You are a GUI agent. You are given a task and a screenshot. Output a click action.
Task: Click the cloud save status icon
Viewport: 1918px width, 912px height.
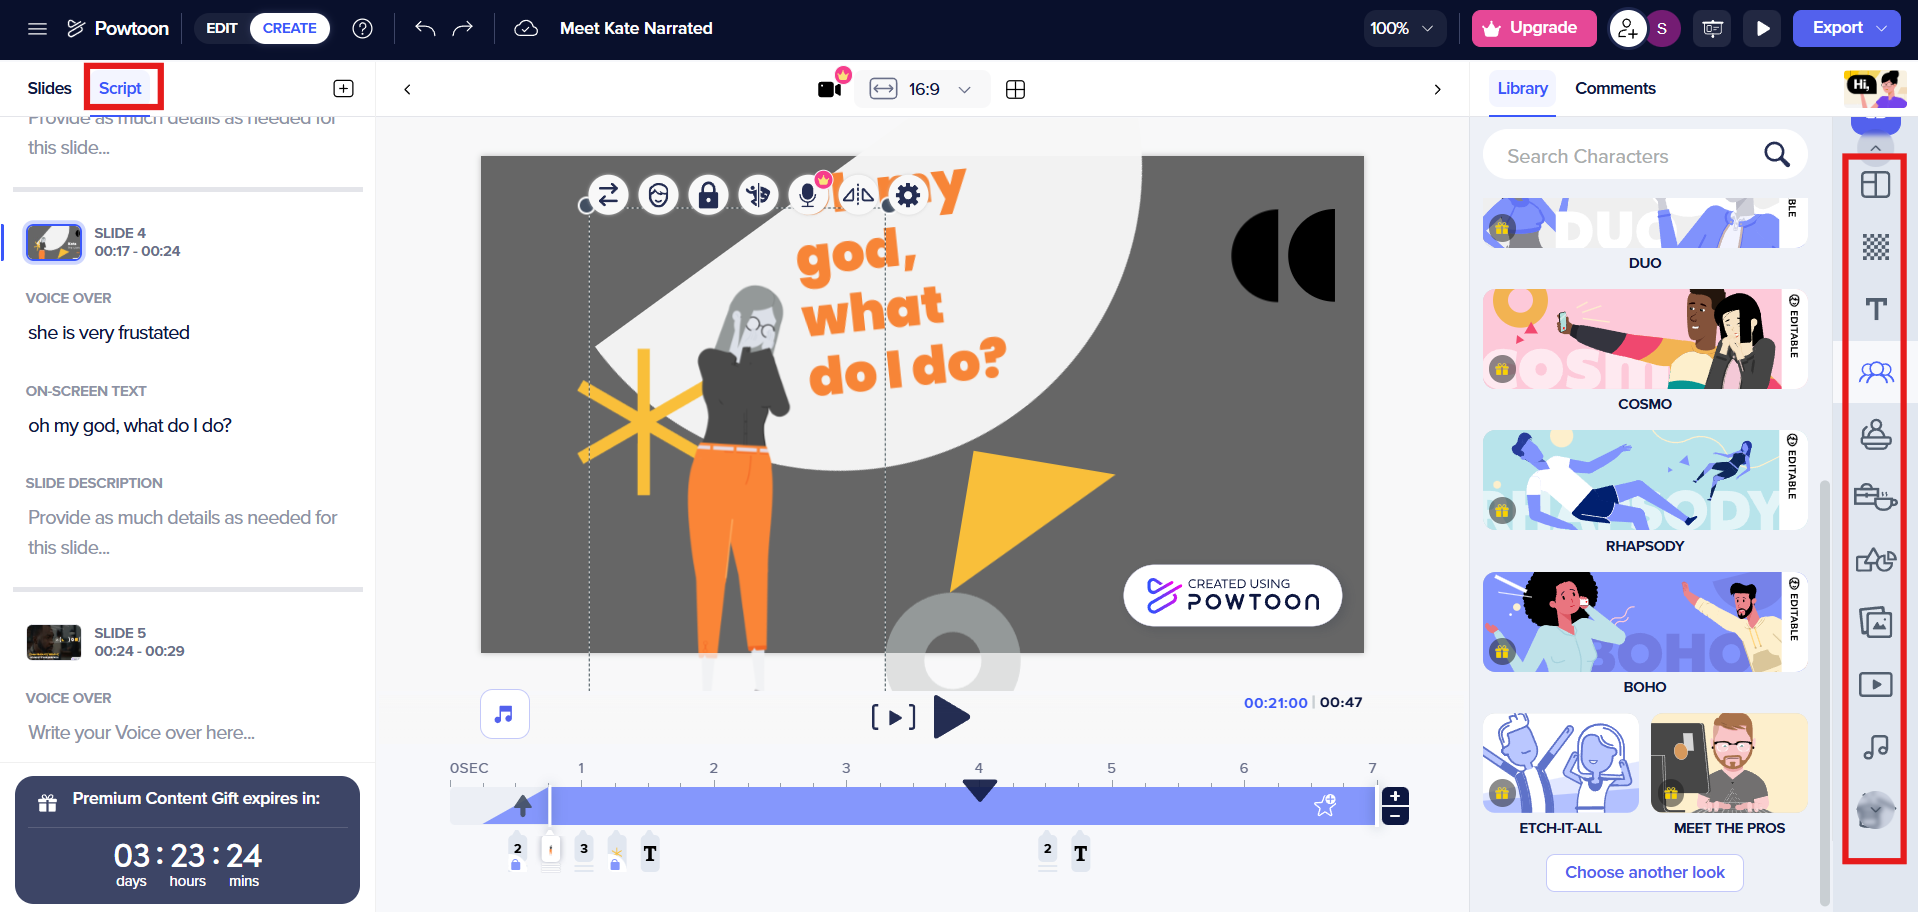click(526, 28)
